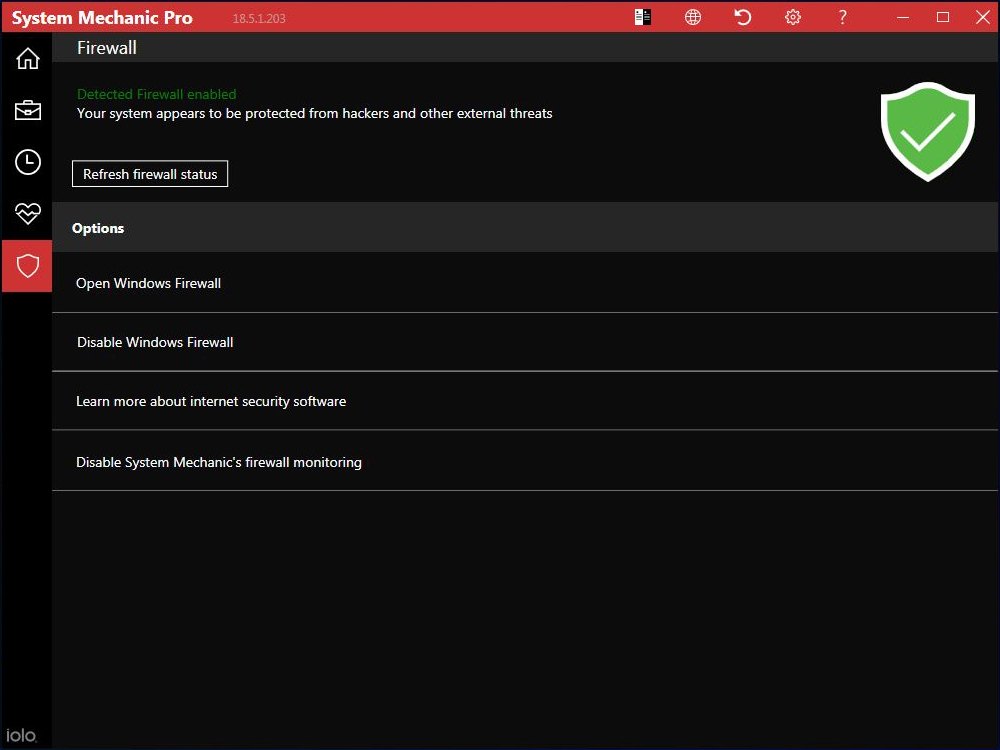The image size is (1000, 750).
Task: Open Windows Firewall from Options
Action: [x=148, y=283]
